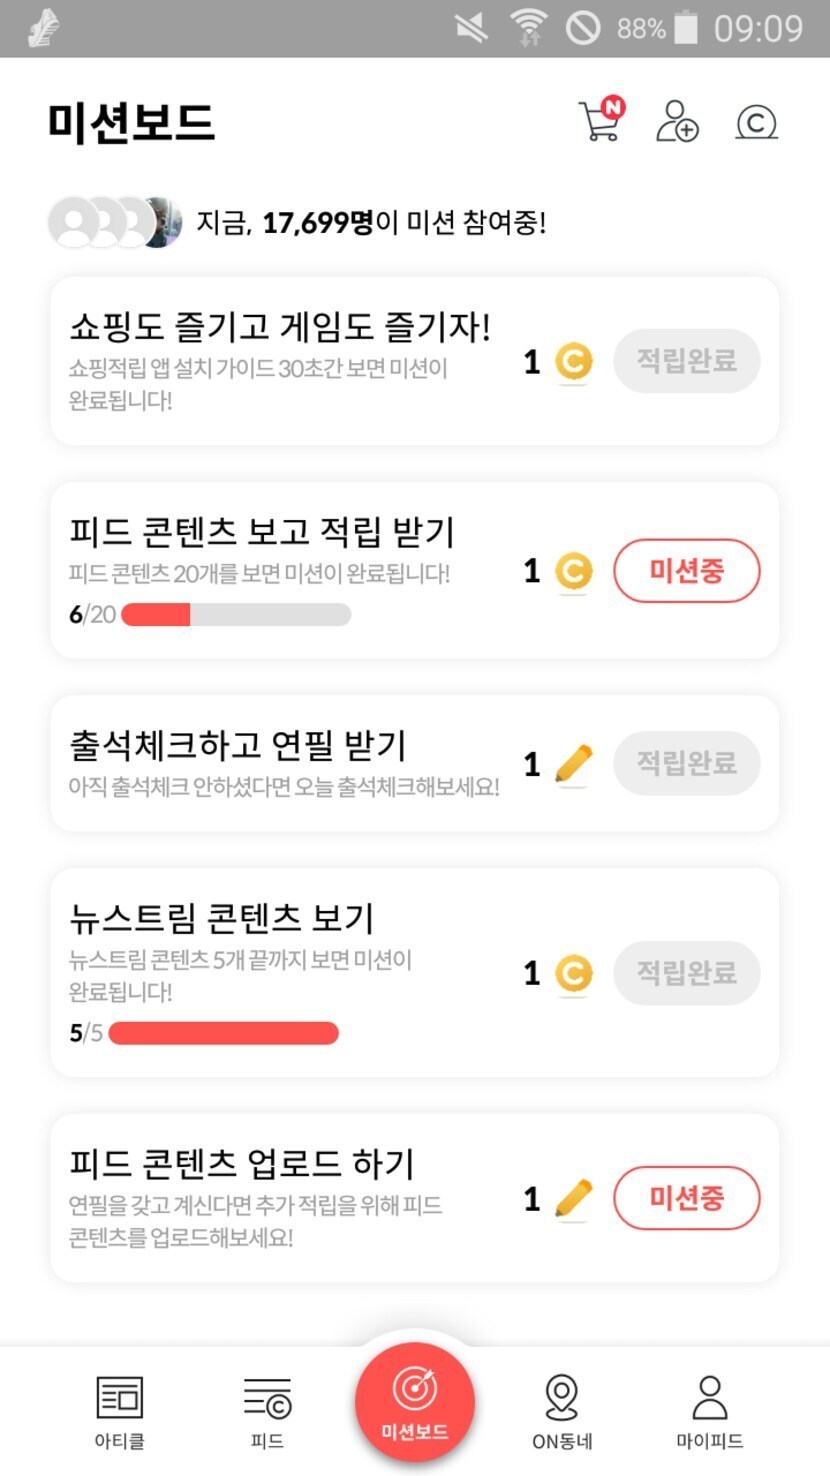The image size is (830, 1476).
Task: Click the 6/20 feed progress bar
Action: [x=236, y=615]
